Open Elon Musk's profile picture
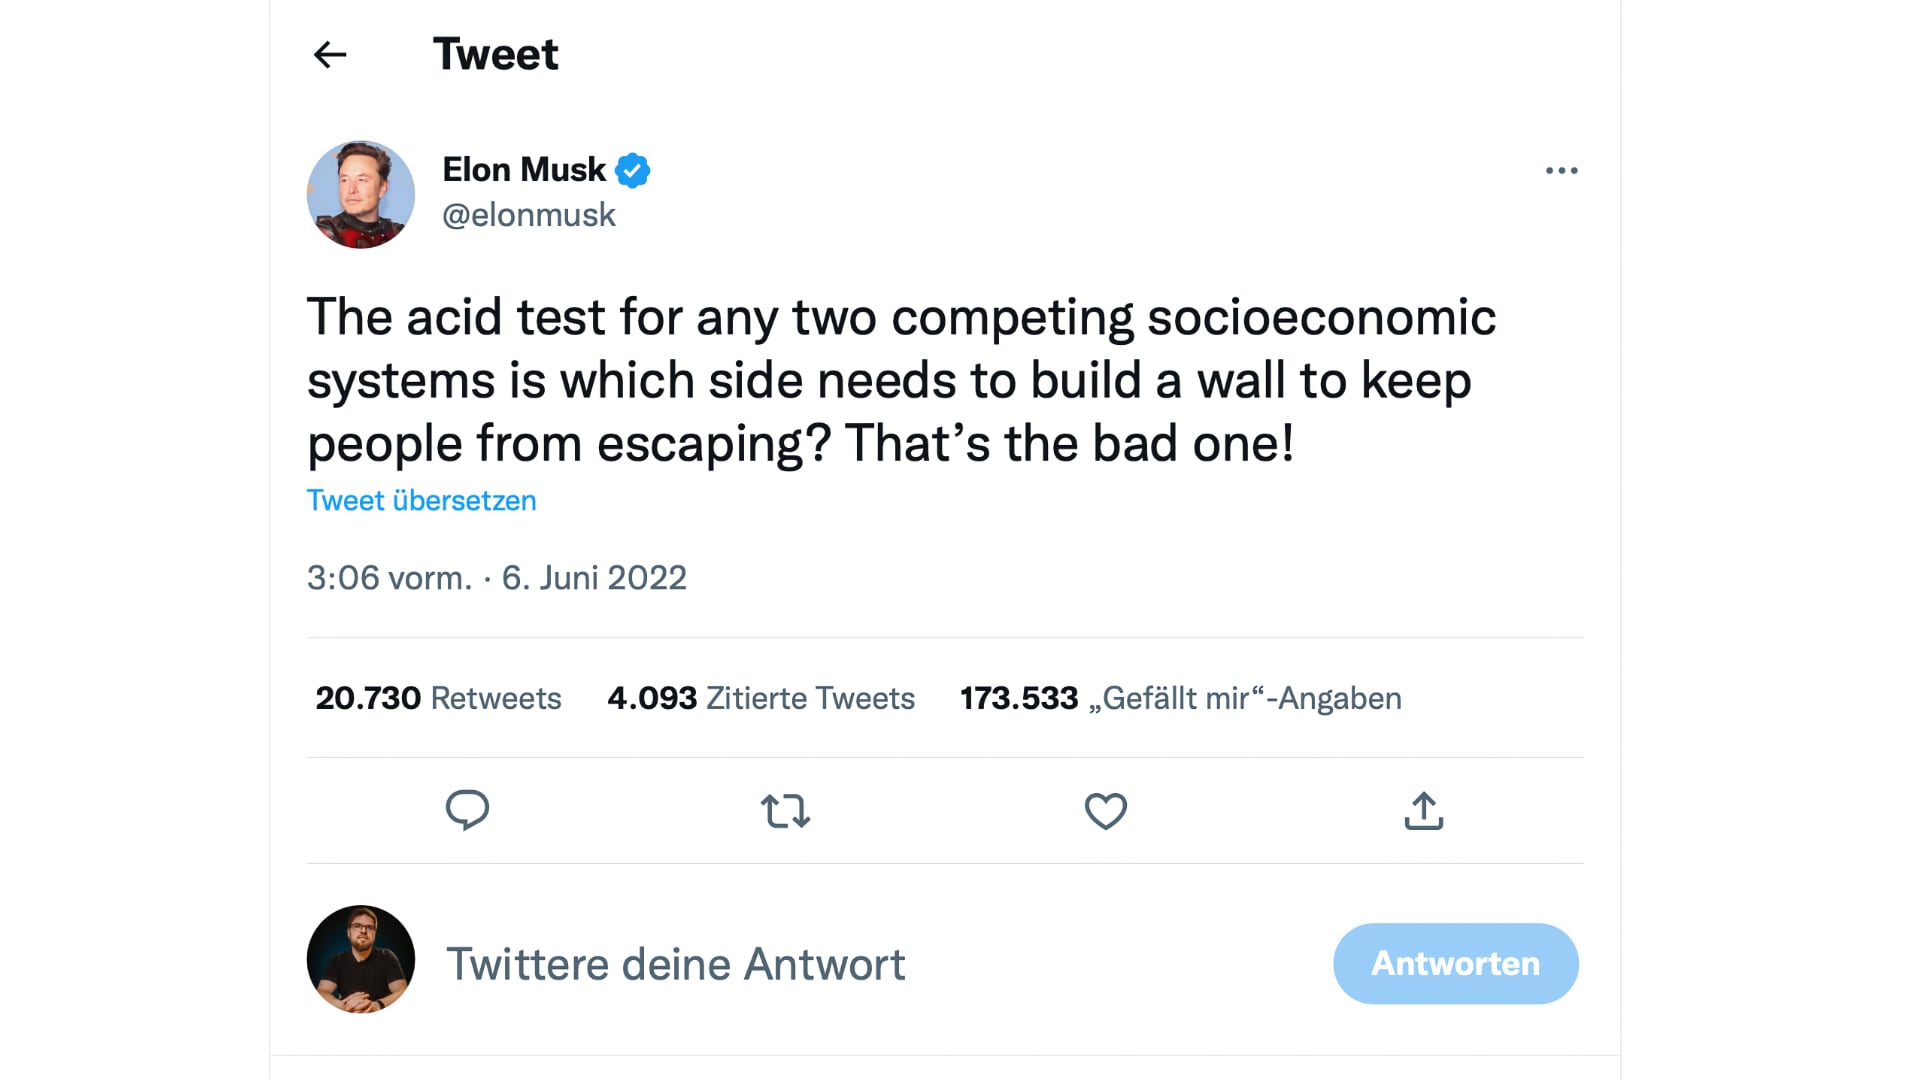This screenshot has width=1920, height=1080. click(x=361, y=194)
